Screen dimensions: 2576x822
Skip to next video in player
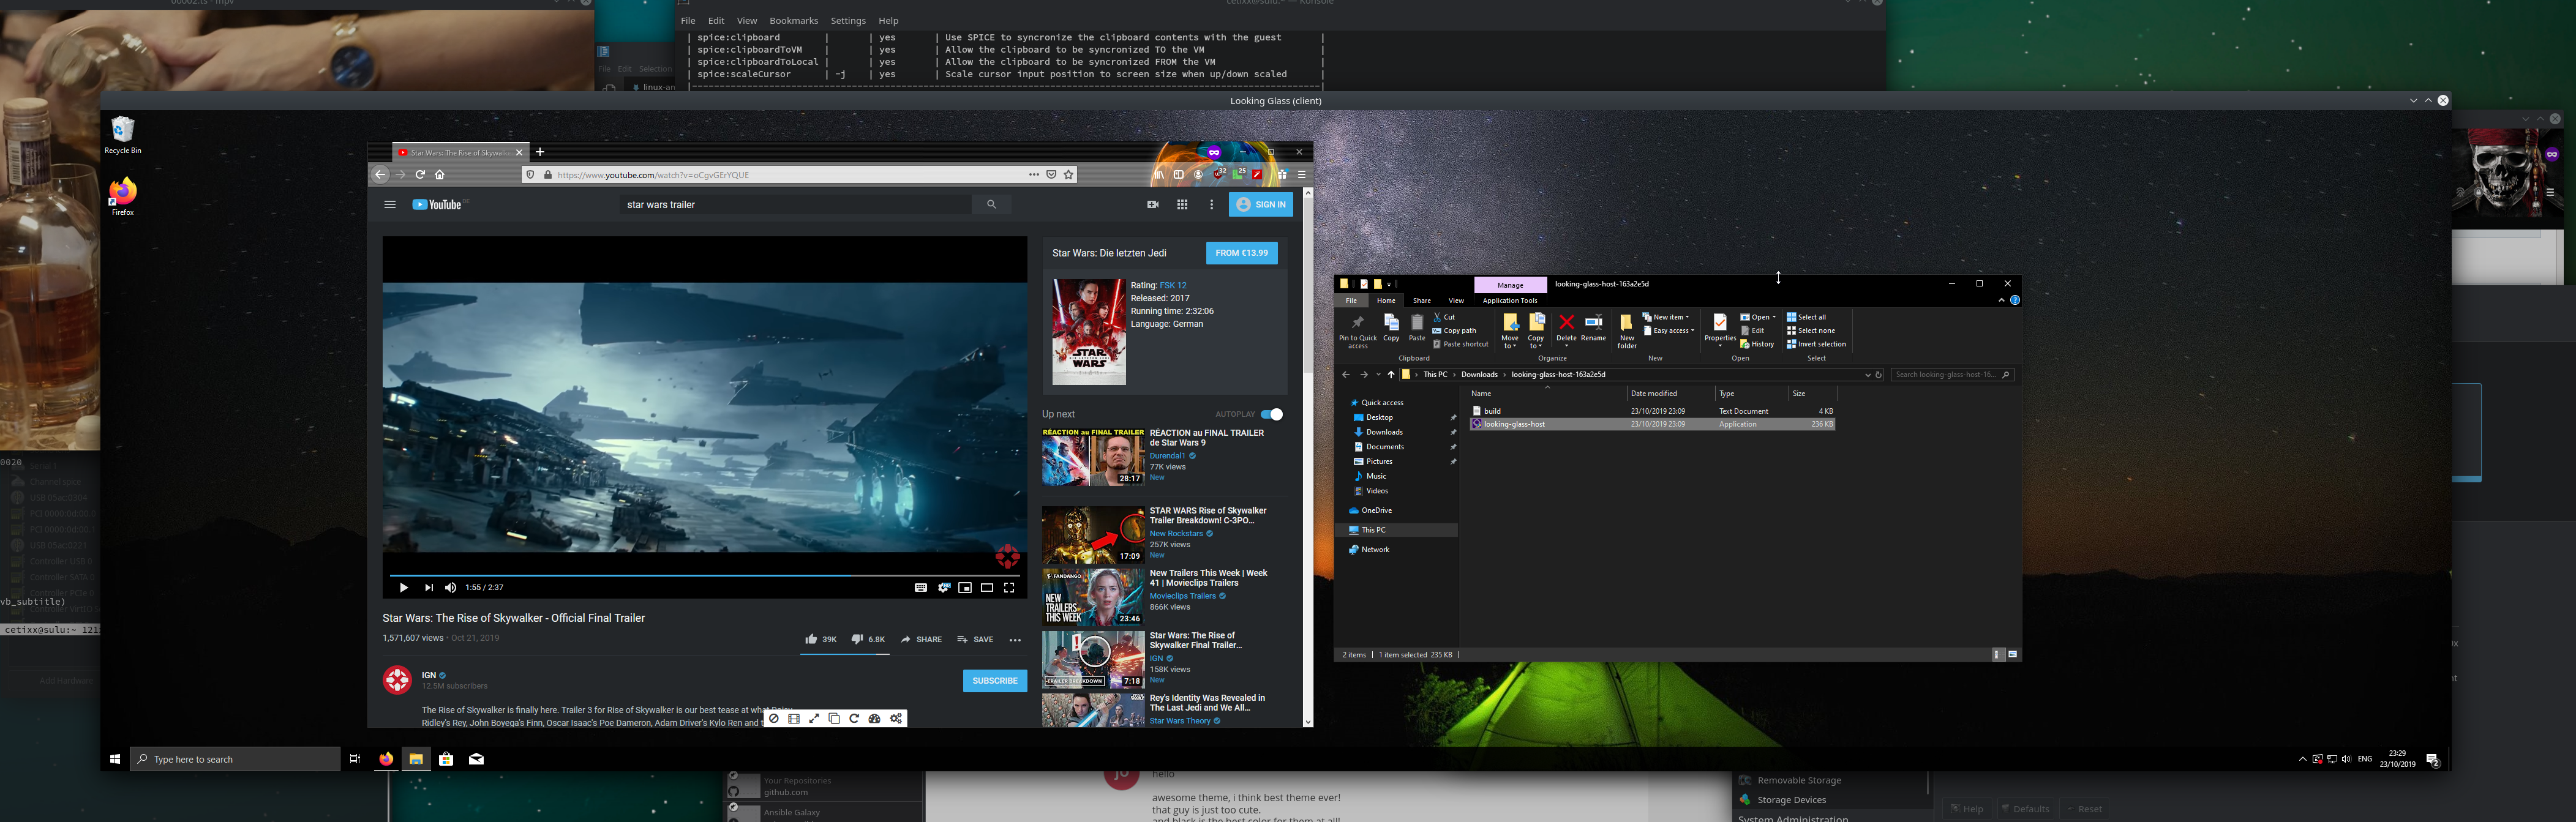point(428,588)
